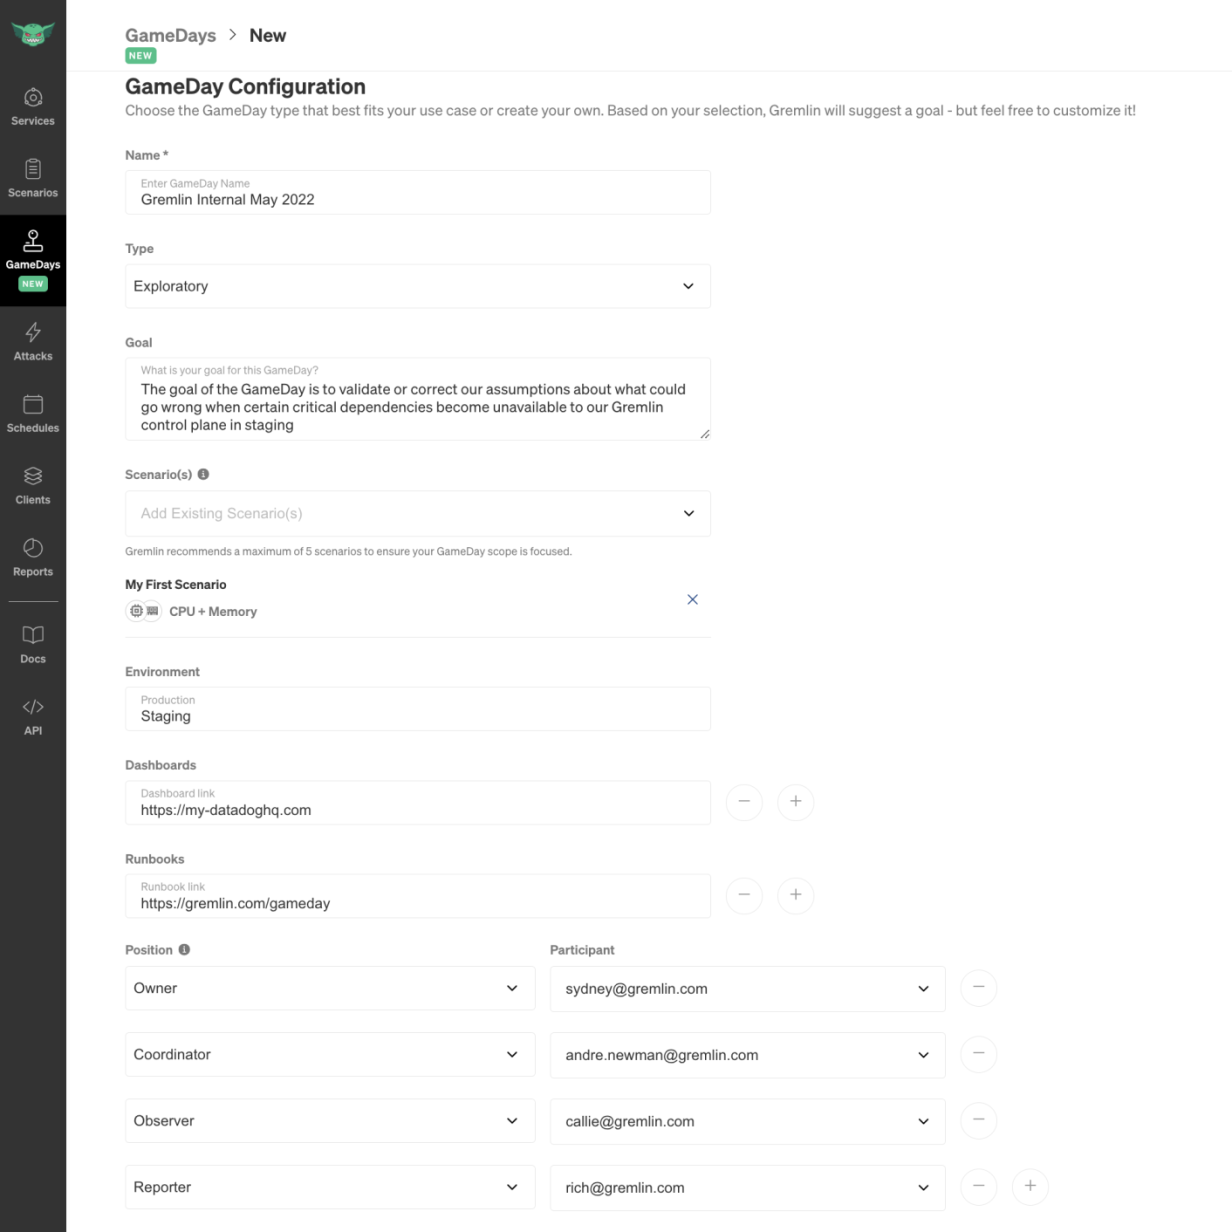
Task: Open Reports in the sidebar
Action: point(33,558)
